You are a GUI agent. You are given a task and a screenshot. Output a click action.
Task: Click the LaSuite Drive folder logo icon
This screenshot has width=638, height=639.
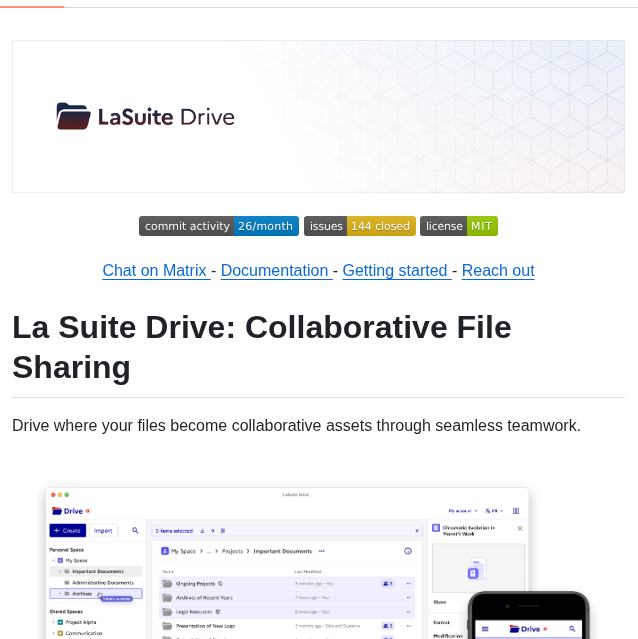pos(73,116)
